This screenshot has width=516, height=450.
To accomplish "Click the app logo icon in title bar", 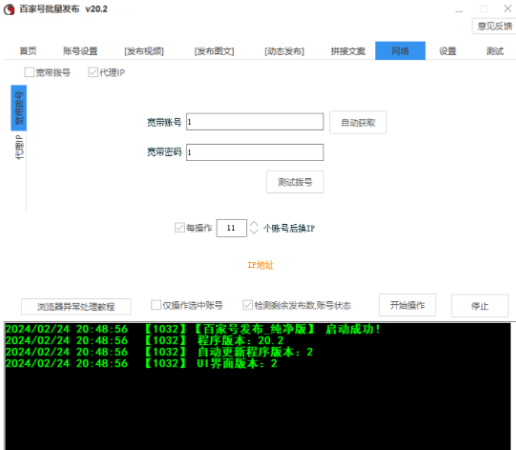I will pyautogui.click(x=9, y=9).
